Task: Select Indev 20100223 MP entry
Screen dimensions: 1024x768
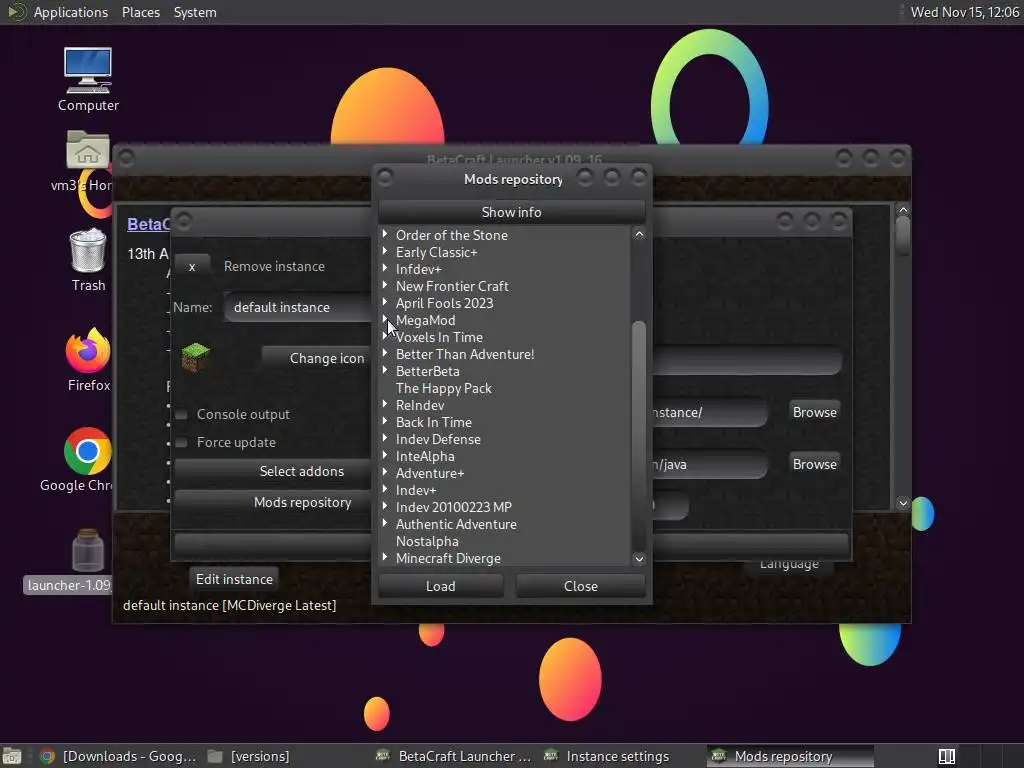Action: coord(454,507)
